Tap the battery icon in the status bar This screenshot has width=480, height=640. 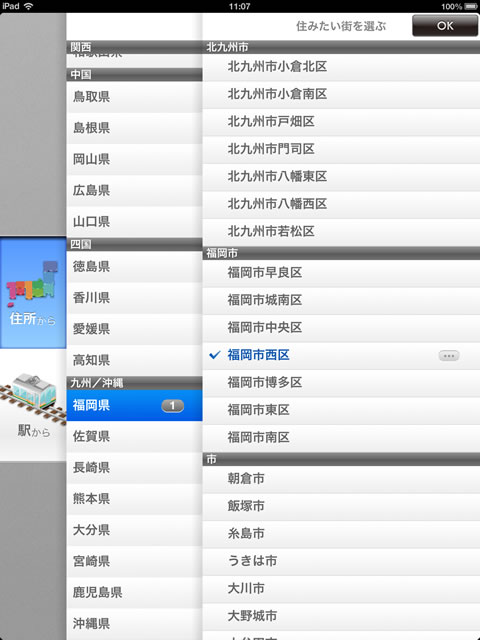point(471,7)
